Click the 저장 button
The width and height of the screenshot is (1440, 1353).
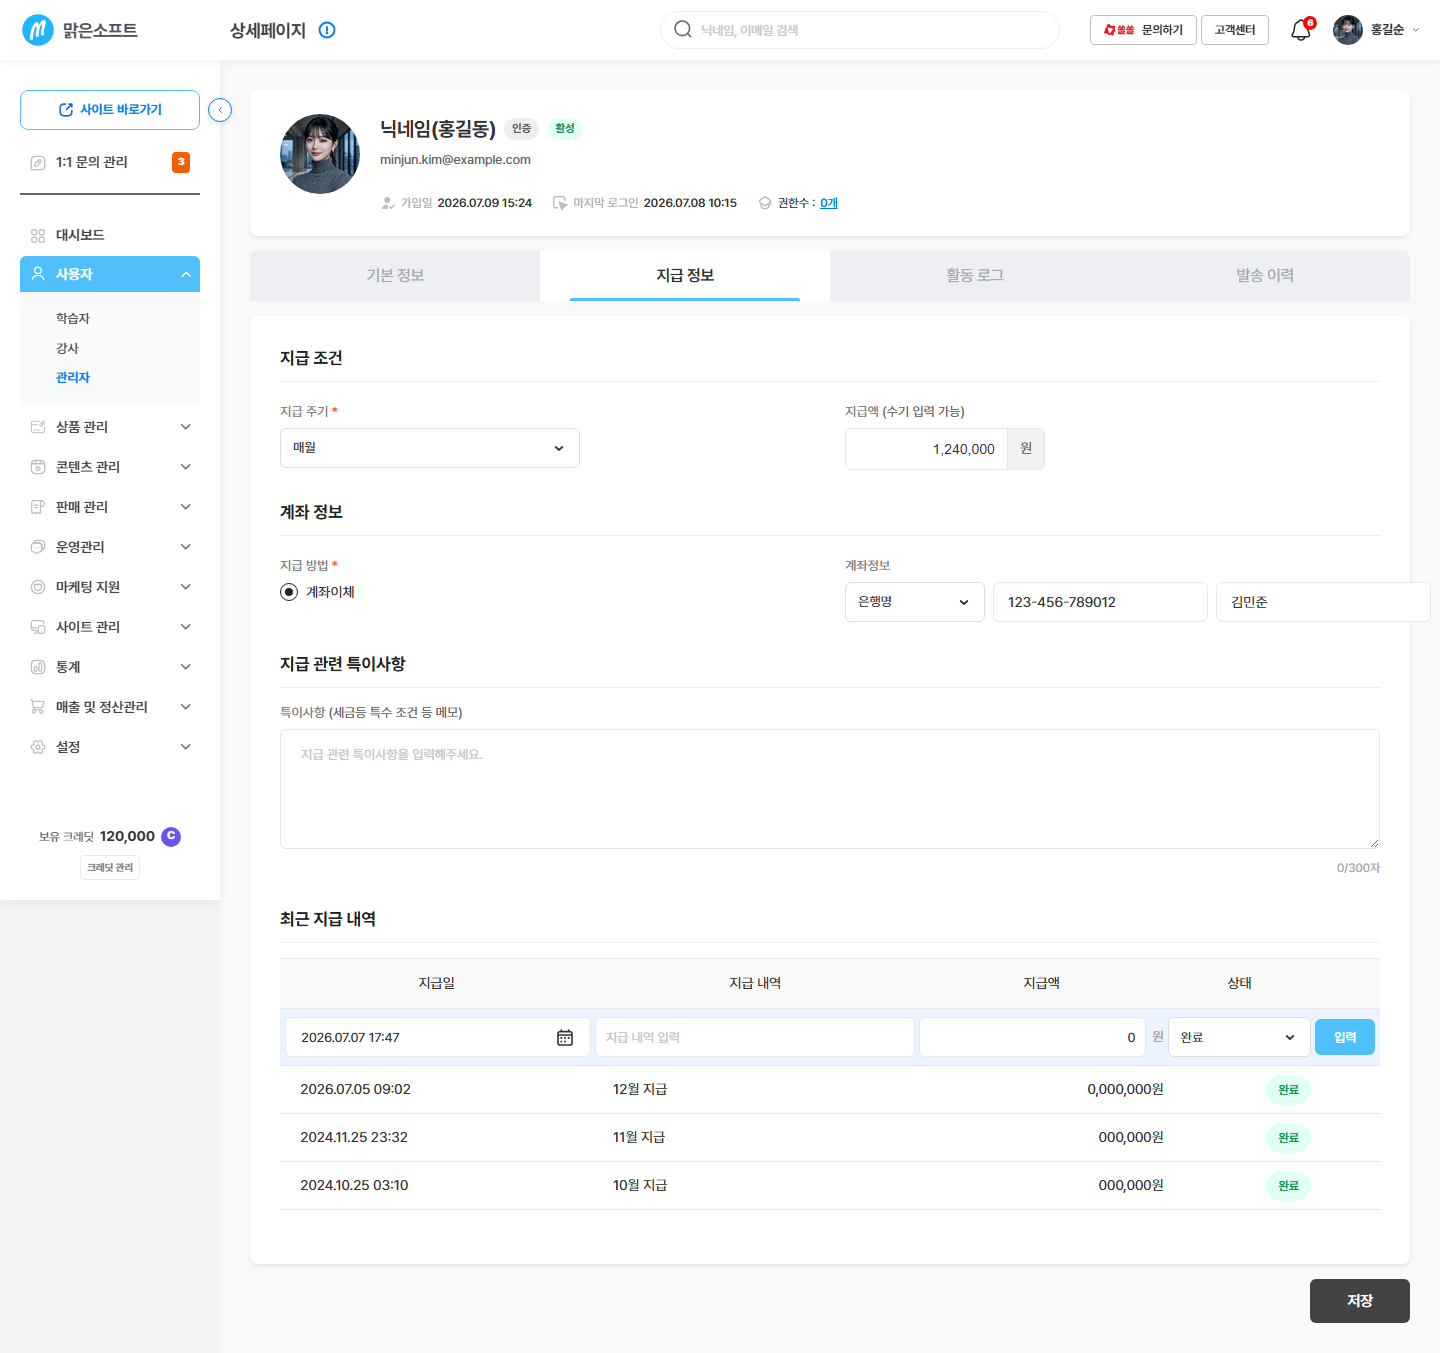tap(1360, 1301)
